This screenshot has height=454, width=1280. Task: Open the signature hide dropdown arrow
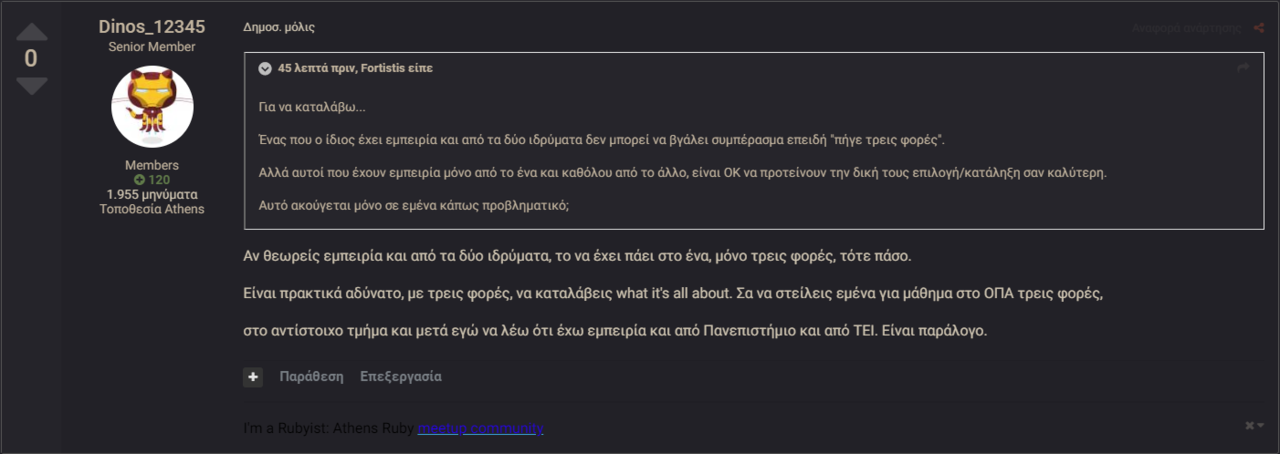tap(1261, 426)
